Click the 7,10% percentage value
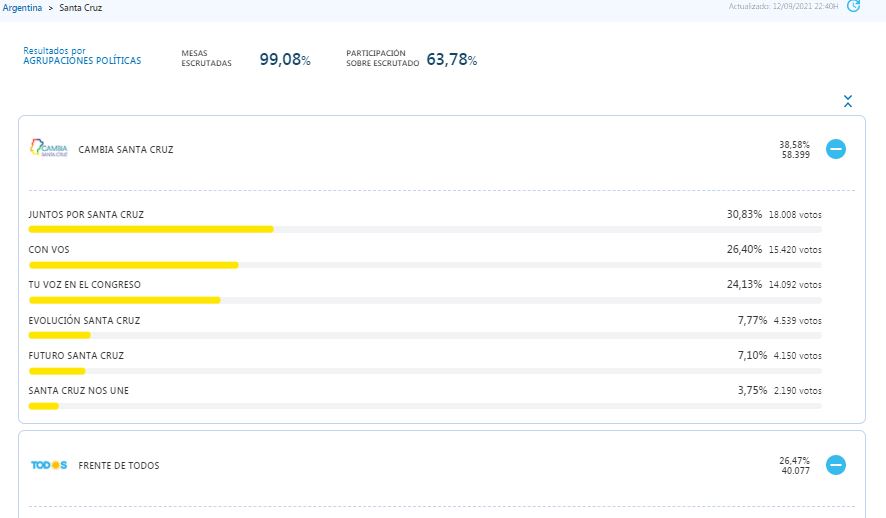 click(x=752, y=355)
